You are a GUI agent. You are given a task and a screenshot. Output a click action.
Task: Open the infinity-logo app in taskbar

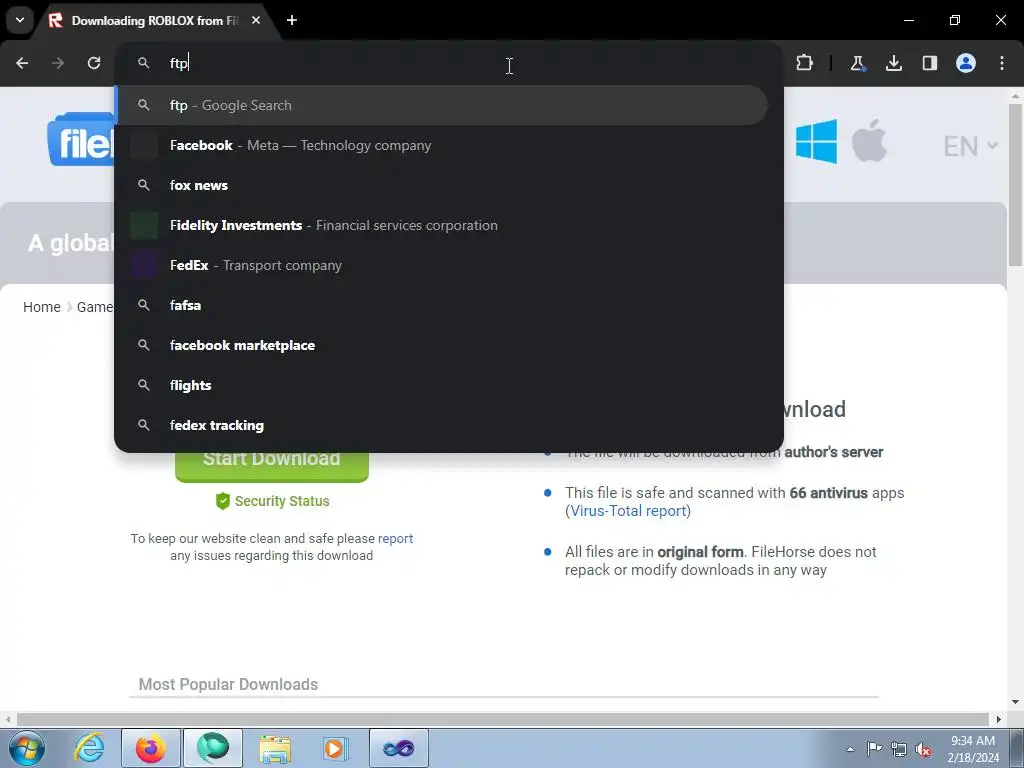pyautogui.click(x=399, y=748)
